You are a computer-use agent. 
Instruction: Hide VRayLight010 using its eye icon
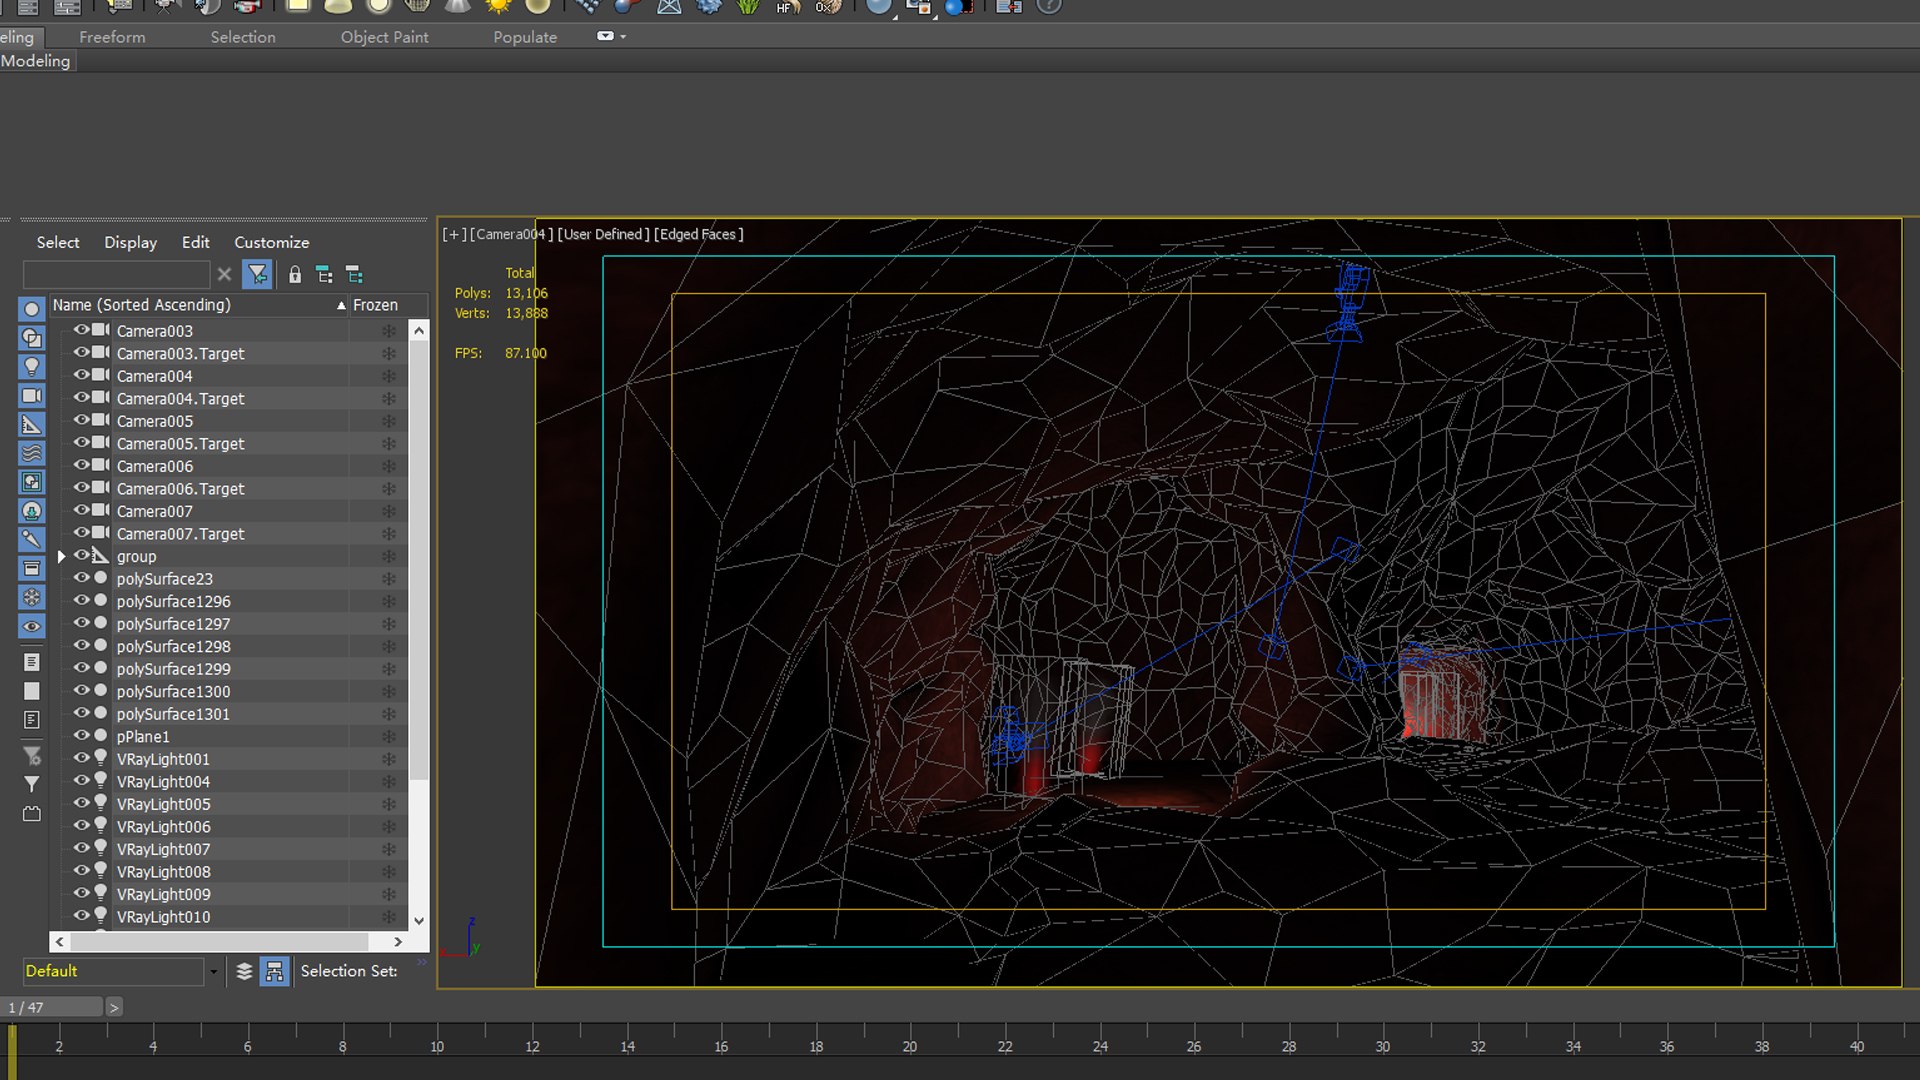coord(82,916)
